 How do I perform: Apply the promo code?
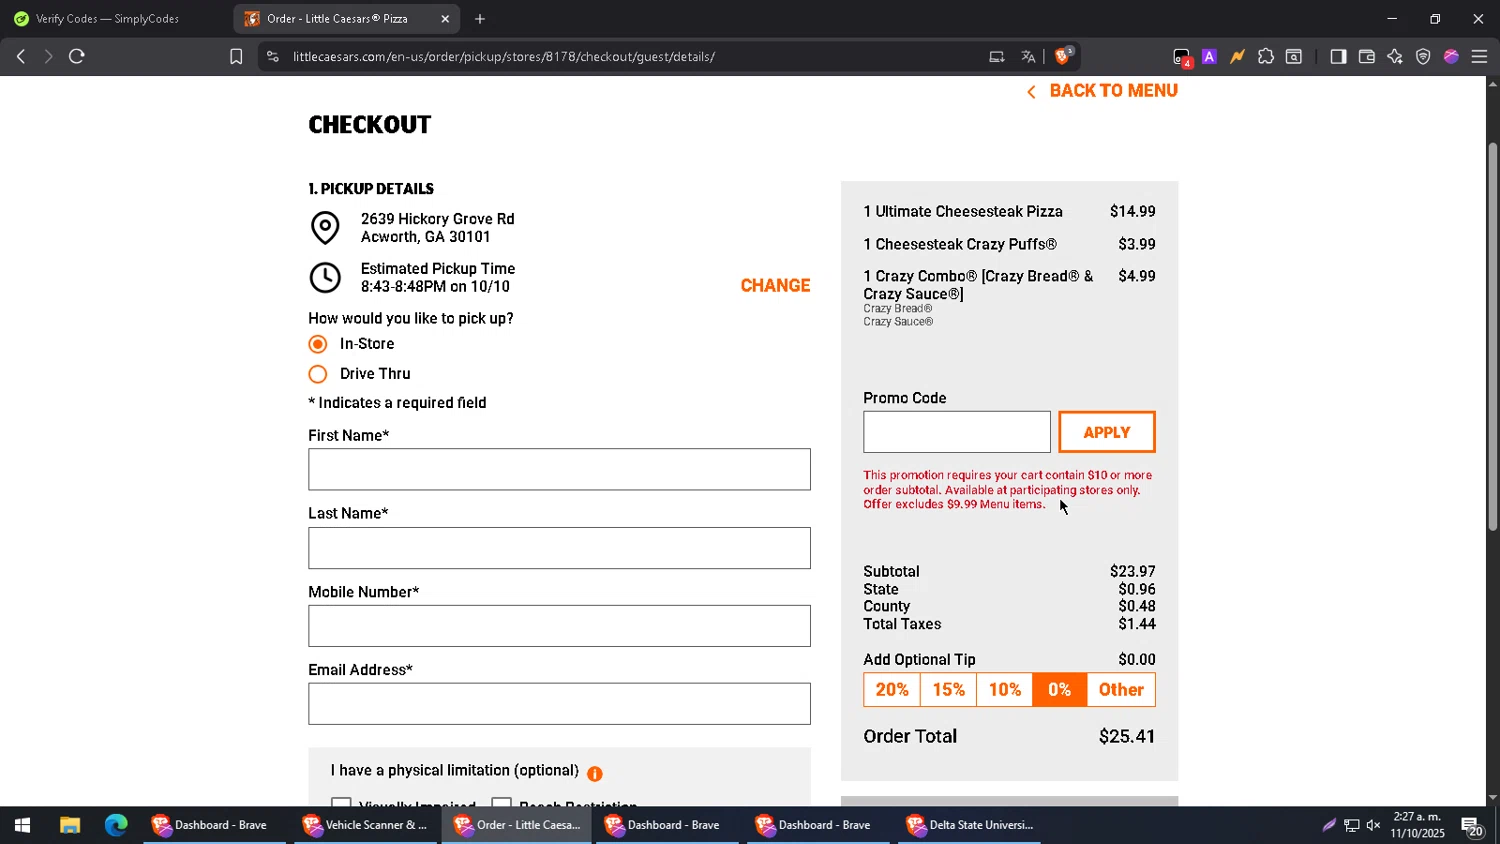(1107, 432)
